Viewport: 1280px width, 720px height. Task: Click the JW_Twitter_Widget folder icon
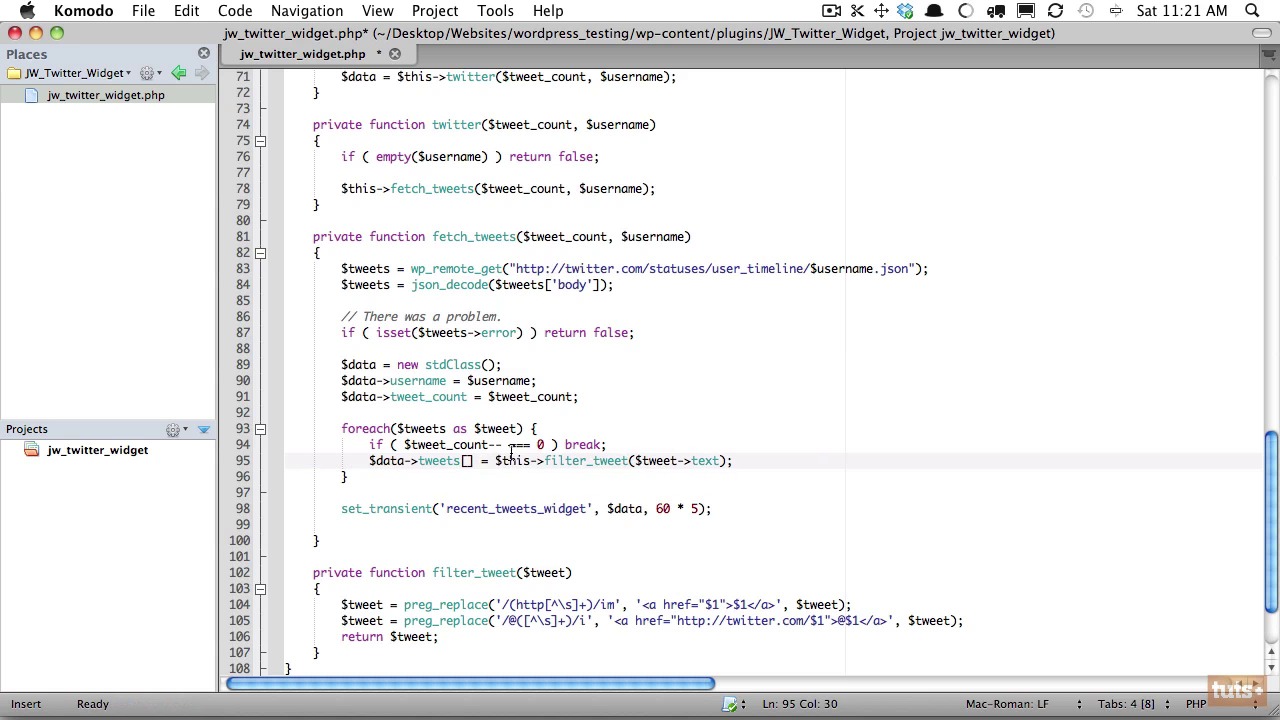(x=13, y=73)
